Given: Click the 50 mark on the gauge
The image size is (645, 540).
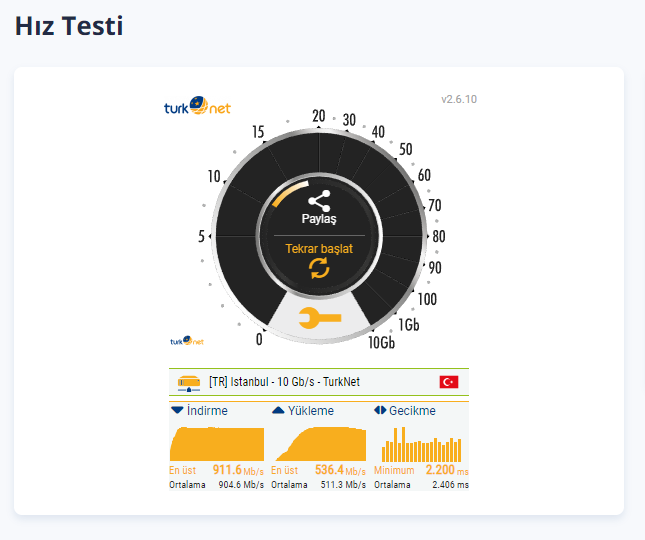Looking at the screenshot, I should 406,149.
